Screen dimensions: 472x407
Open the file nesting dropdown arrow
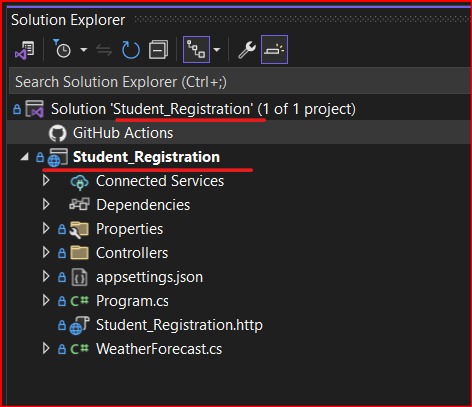[217, 50]
